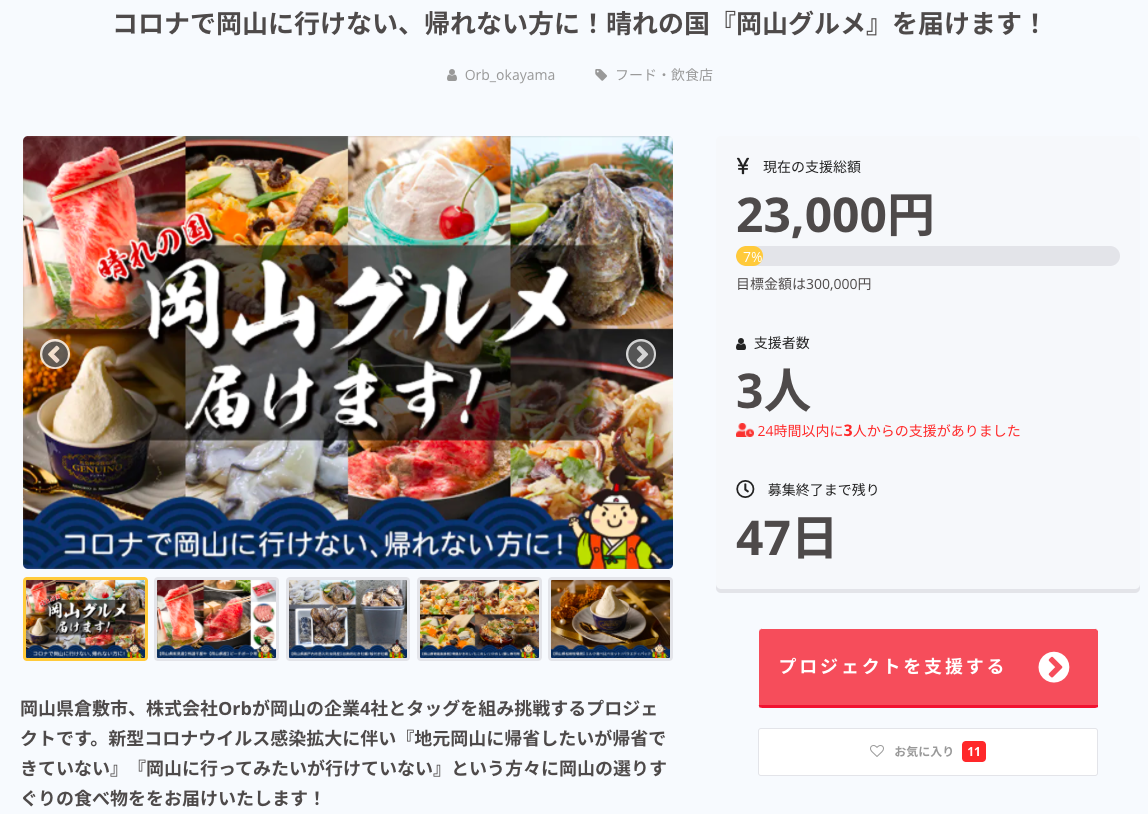Click the white arrow icon on the support button
The height and width of the screenshot is (814, 1148).
(x=1054, y=667)
